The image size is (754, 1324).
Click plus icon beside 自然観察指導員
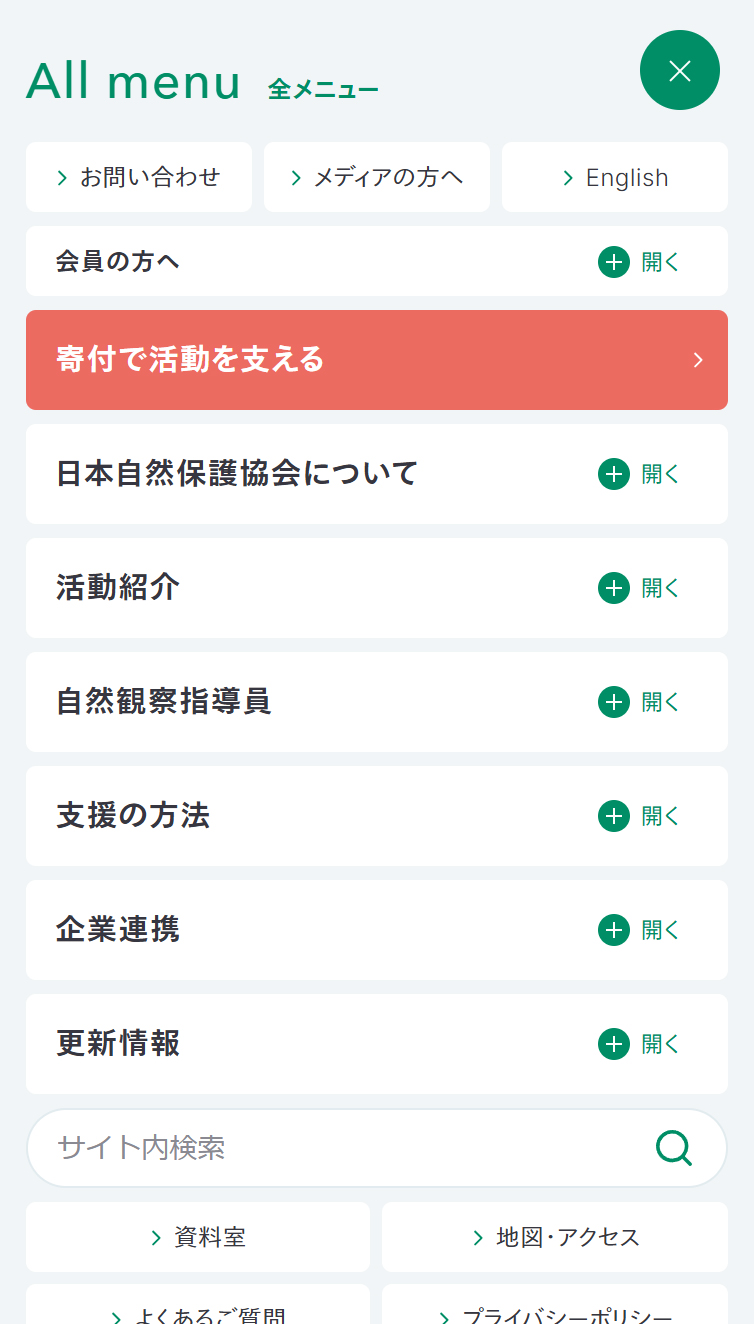point(614,702)
